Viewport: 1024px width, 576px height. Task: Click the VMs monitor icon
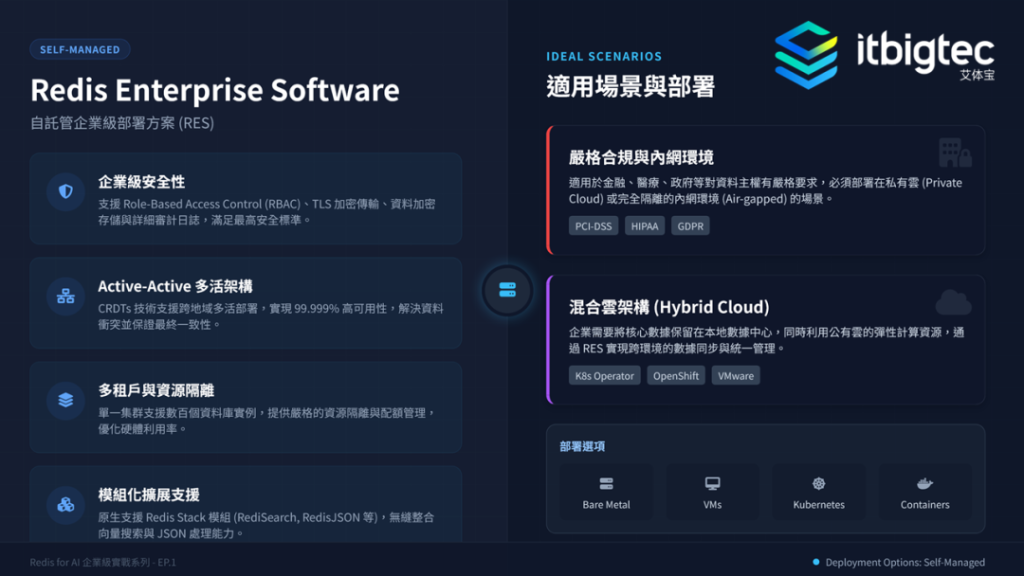712,484
